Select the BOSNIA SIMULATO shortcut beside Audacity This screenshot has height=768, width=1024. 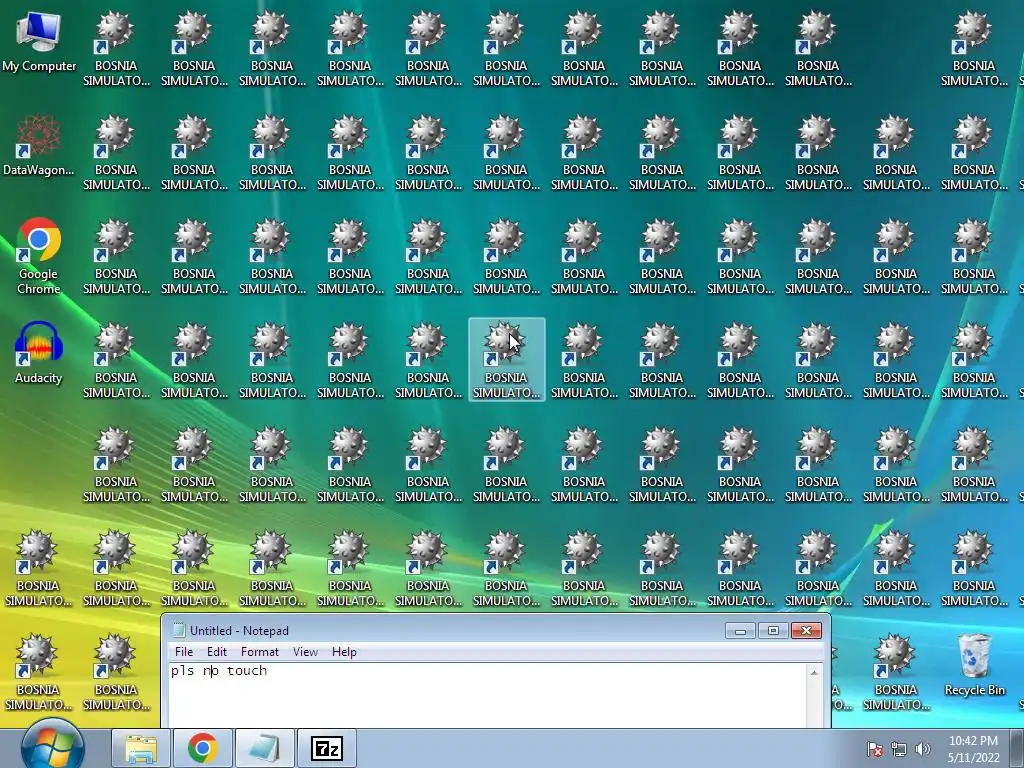[x=116, y=360]
